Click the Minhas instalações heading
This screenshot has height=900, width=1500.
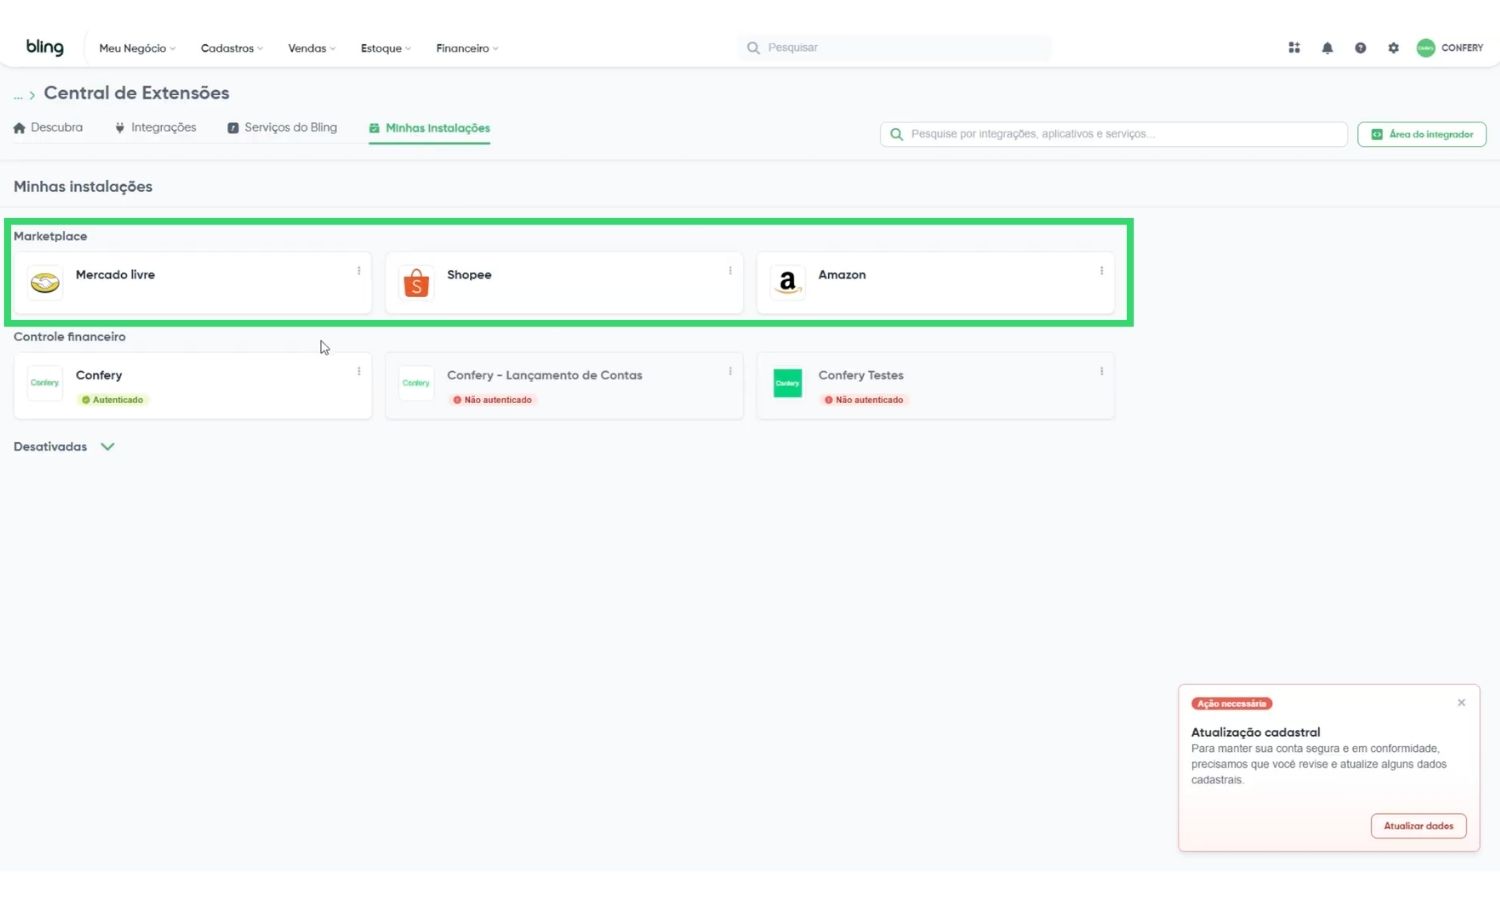pos(83,187)
